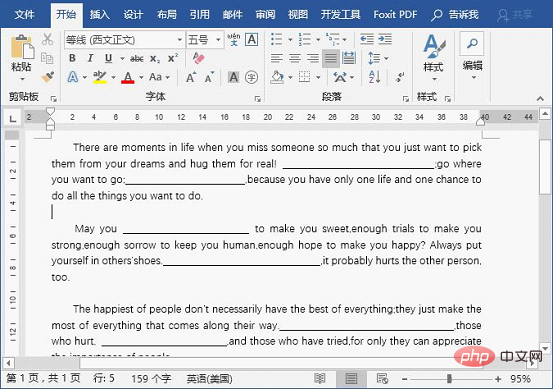Increase paragraph indent
This screenshot has height=389, width=553.
(385, 39)
